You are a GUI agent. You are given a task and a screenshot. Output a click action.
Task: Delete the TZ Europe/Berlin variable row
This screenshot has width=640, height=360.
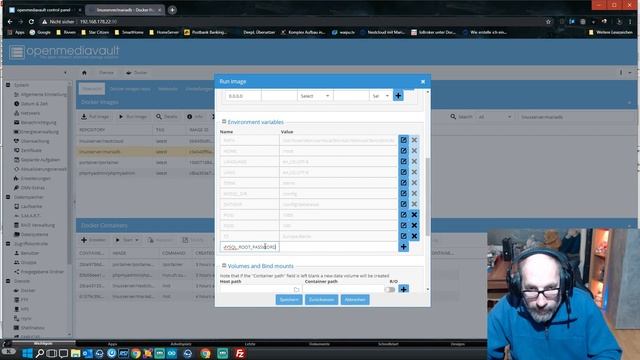point(414,236)
